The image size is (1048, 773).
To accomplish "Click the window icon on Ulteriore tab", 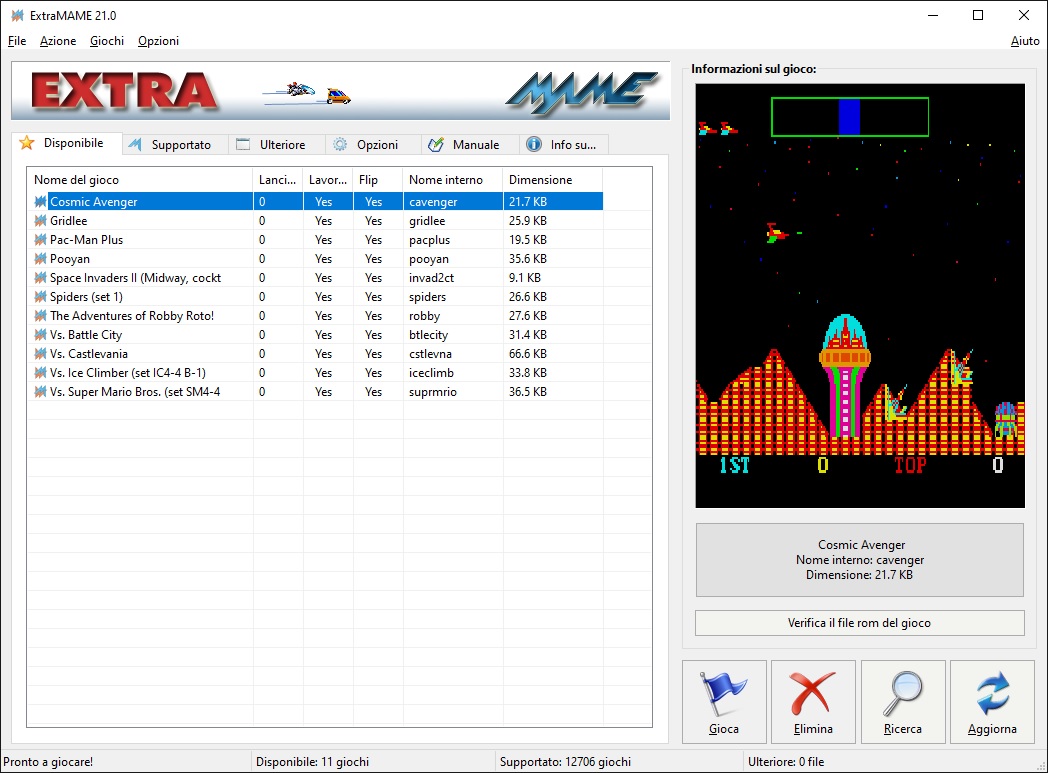I will coord(243,144).
